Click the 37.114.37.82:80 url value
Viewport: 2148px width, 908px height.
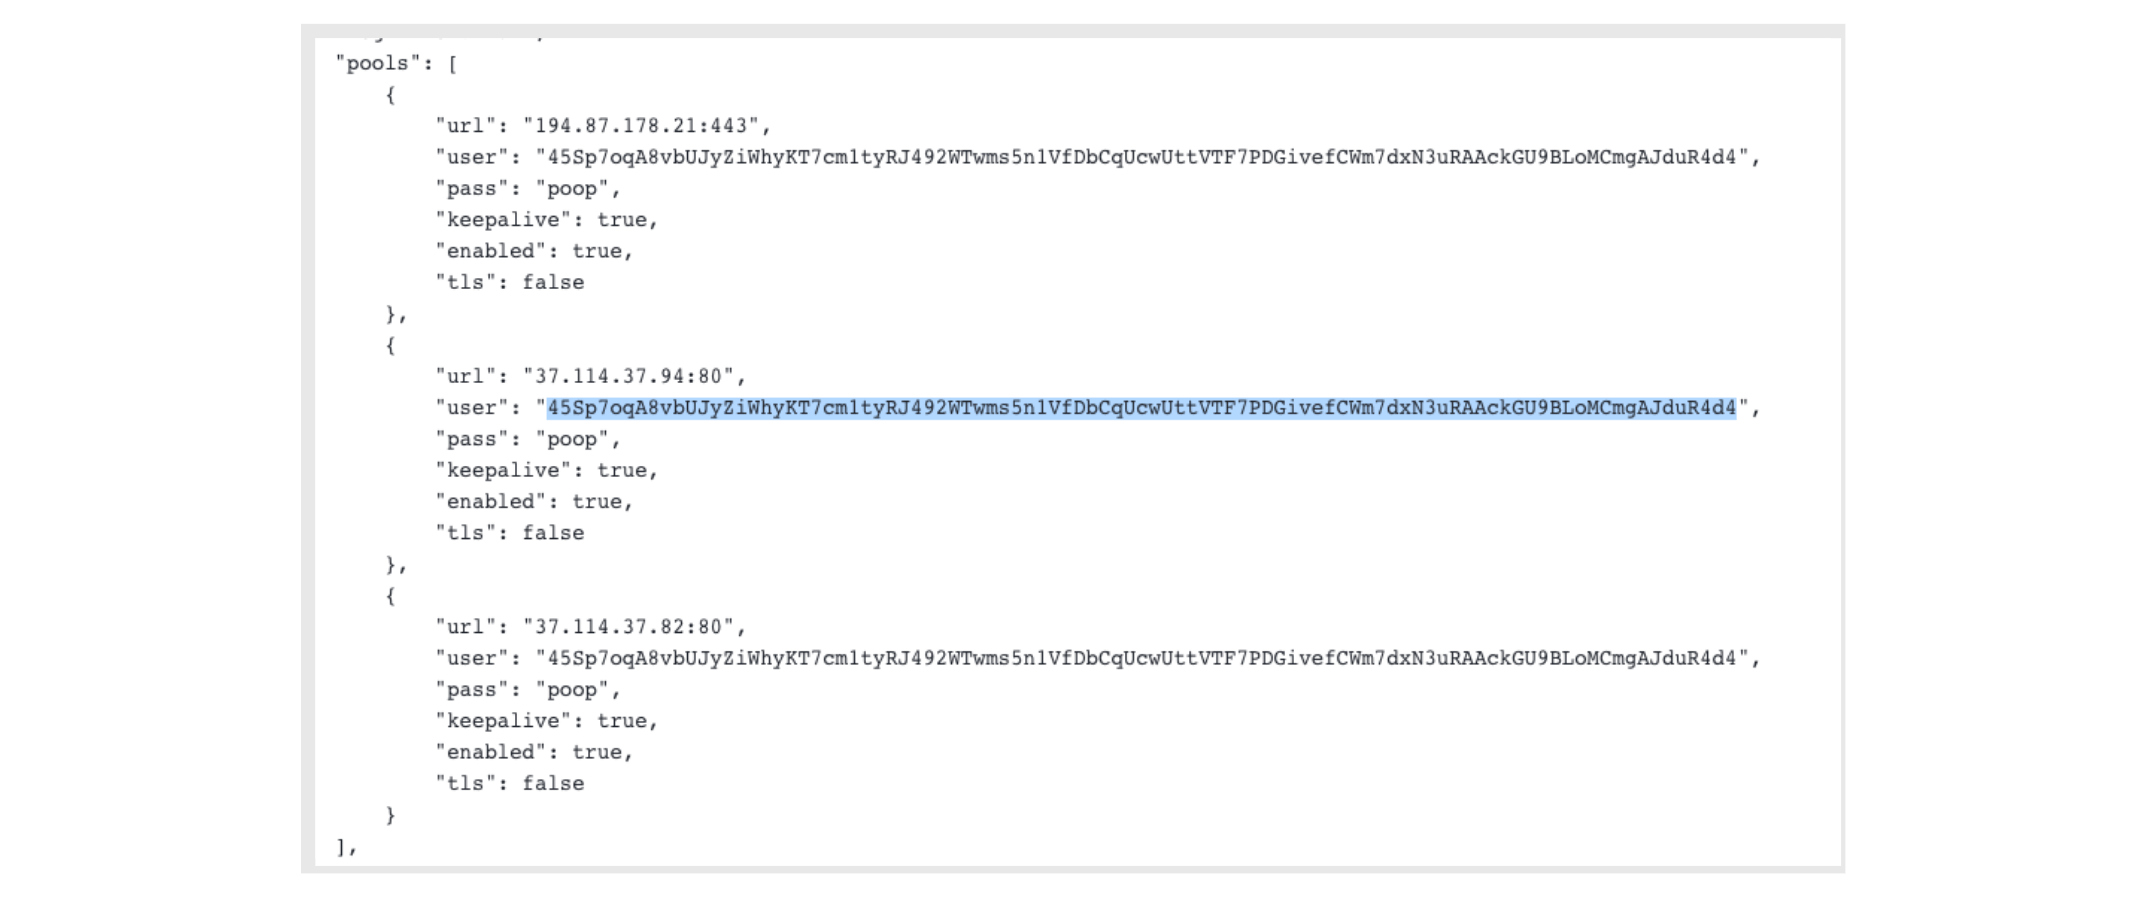pos(628,627)
